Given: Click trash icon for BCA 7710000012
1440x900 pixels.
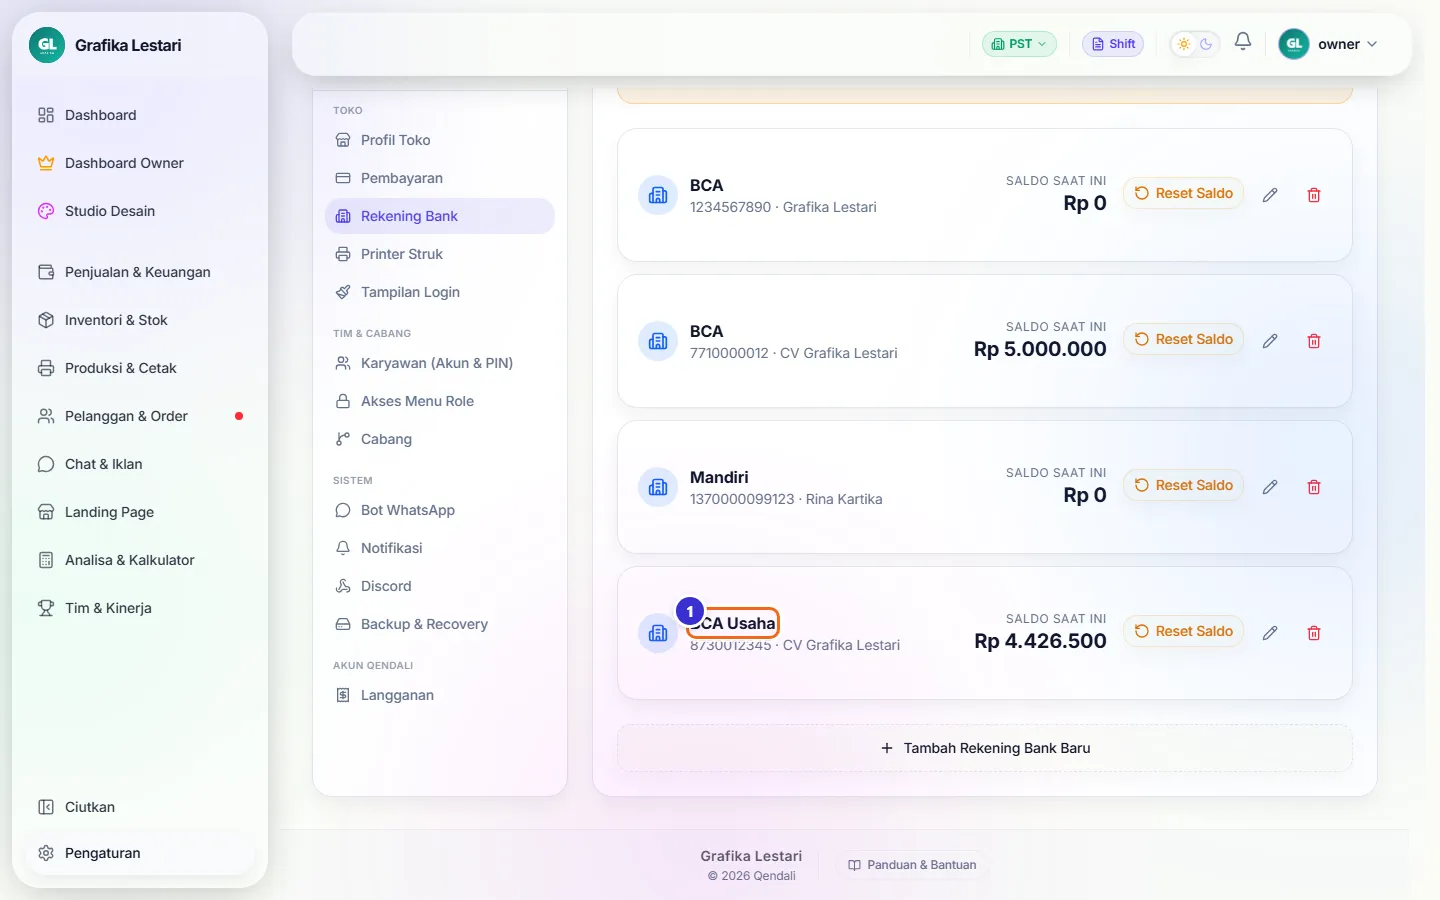Looking at the screenshot, I should pyautogui.click(x=1314, y=341).
